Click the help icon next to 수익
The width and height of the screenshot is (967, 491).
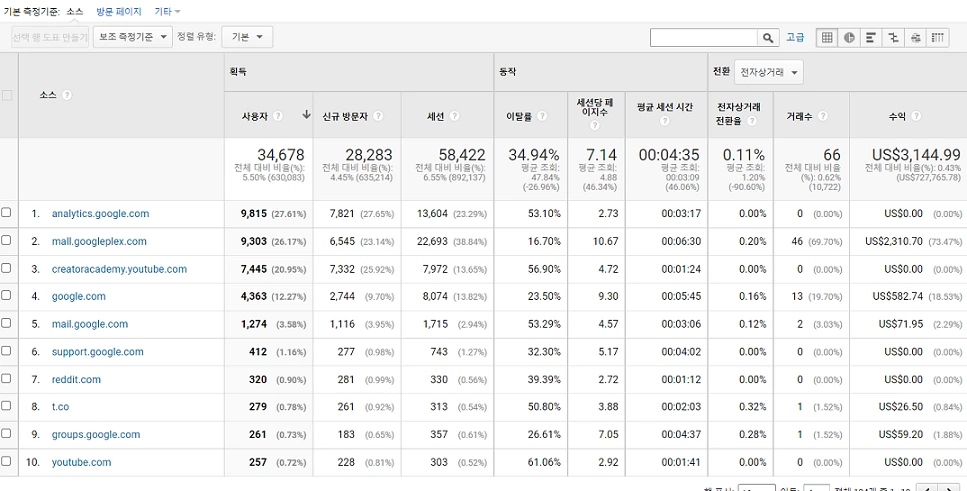coord(916,116)
